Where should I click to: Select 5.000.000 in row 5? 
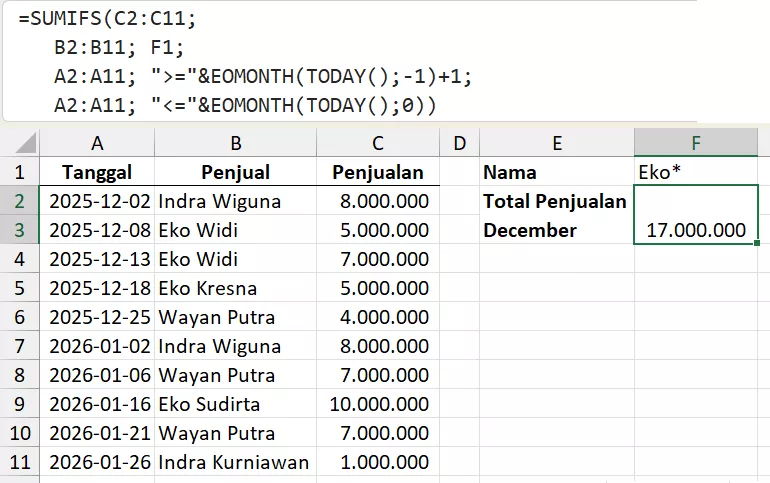coord(378,288)
